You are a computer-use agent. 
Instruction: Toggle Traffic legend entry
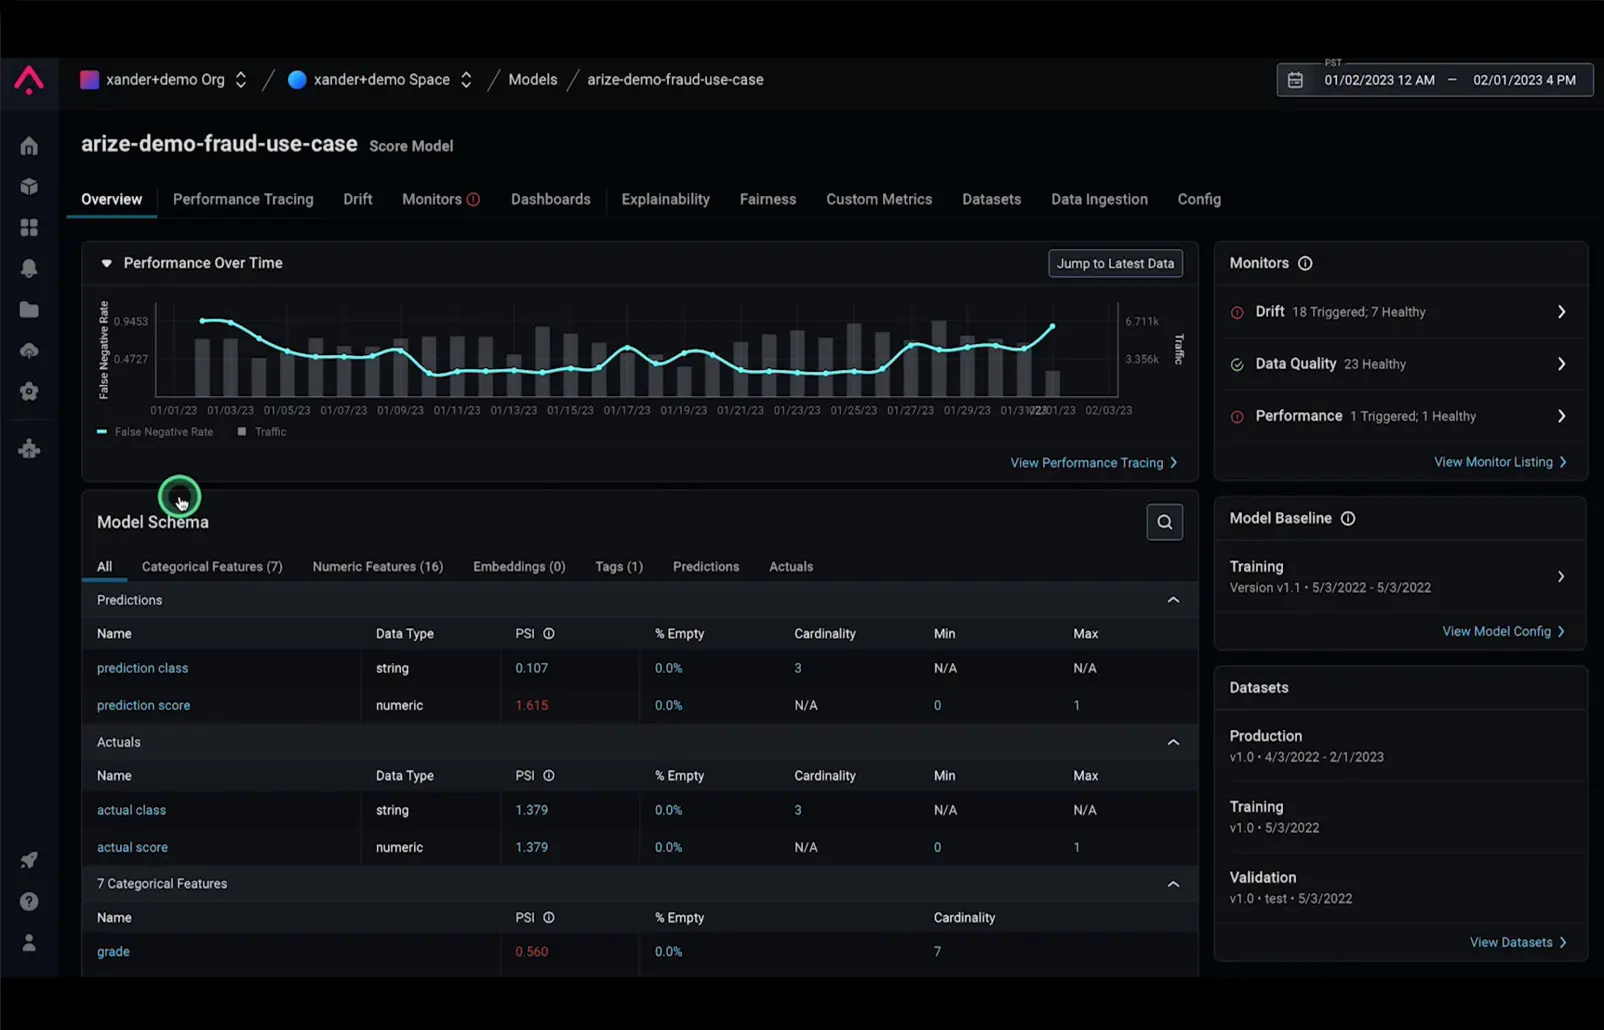[x=262, y=432]
